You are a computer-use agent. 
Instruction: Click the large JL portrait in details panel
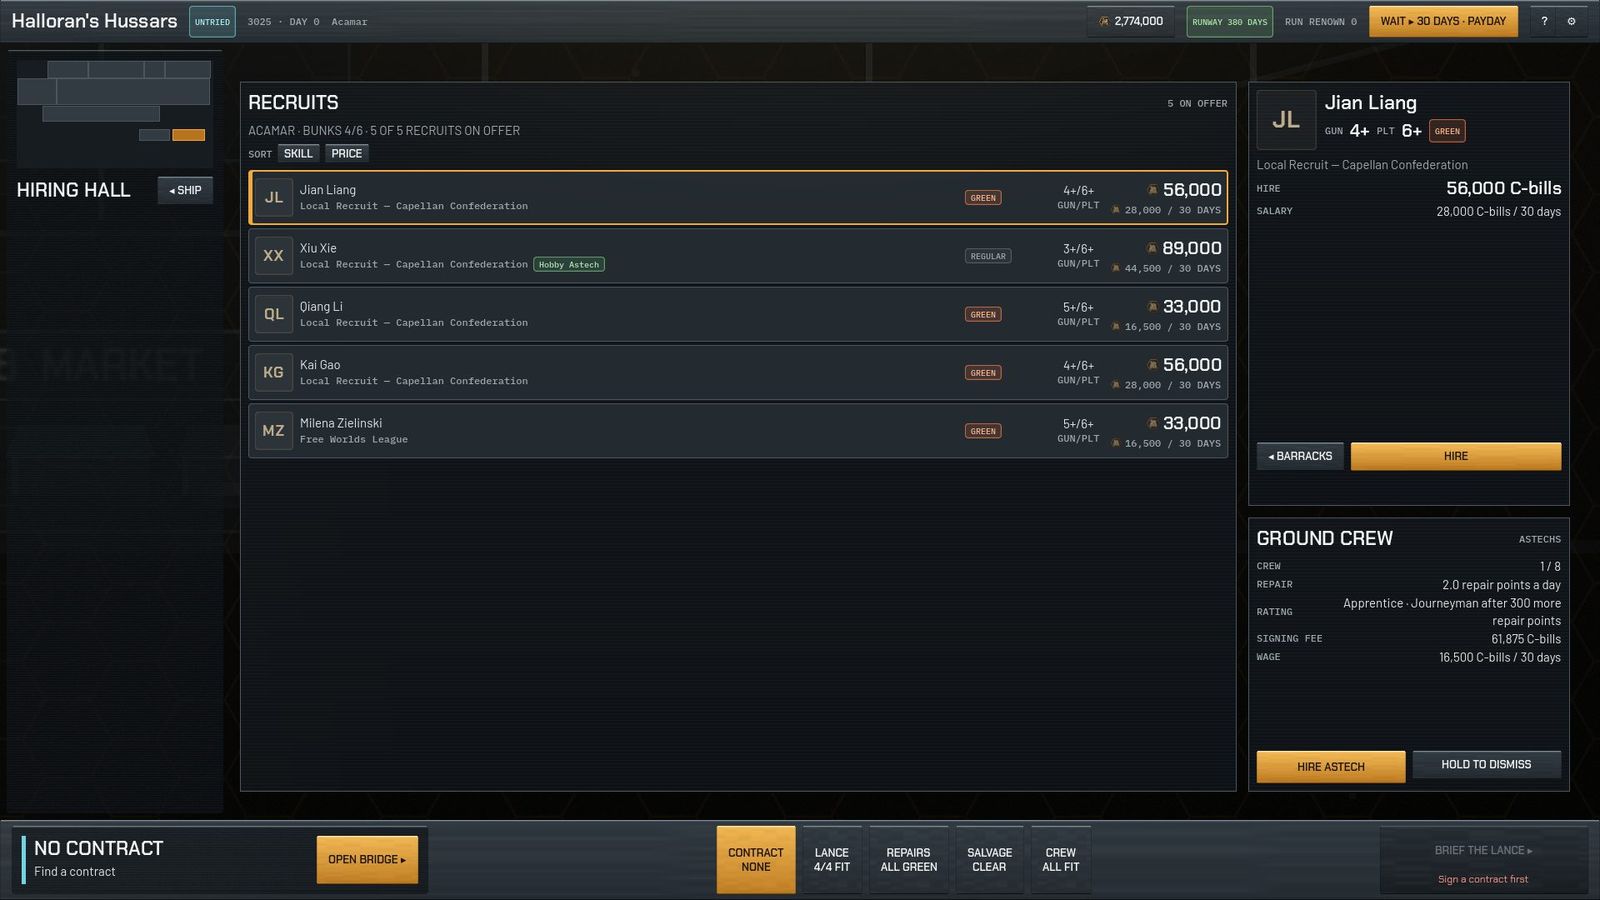1286,120
